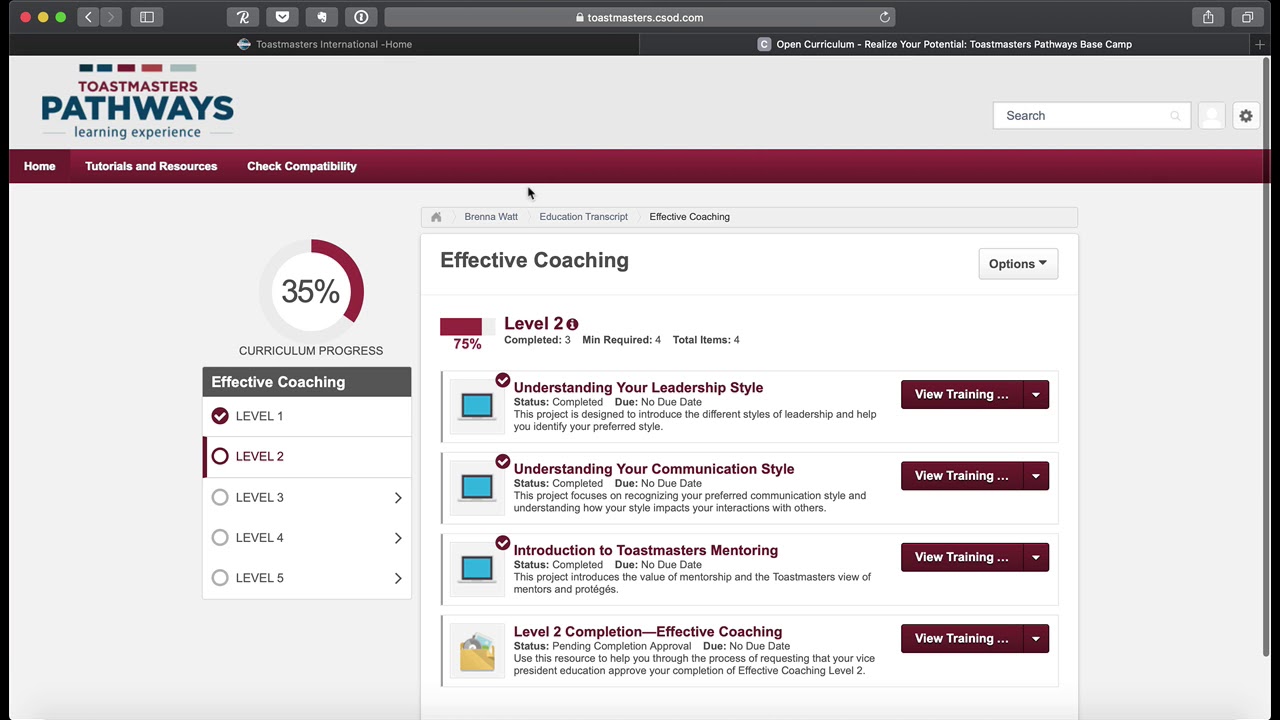Screen dimensions: 1280x720
Task: View Training for Level 2 Completion
Action: click(962, 638)
